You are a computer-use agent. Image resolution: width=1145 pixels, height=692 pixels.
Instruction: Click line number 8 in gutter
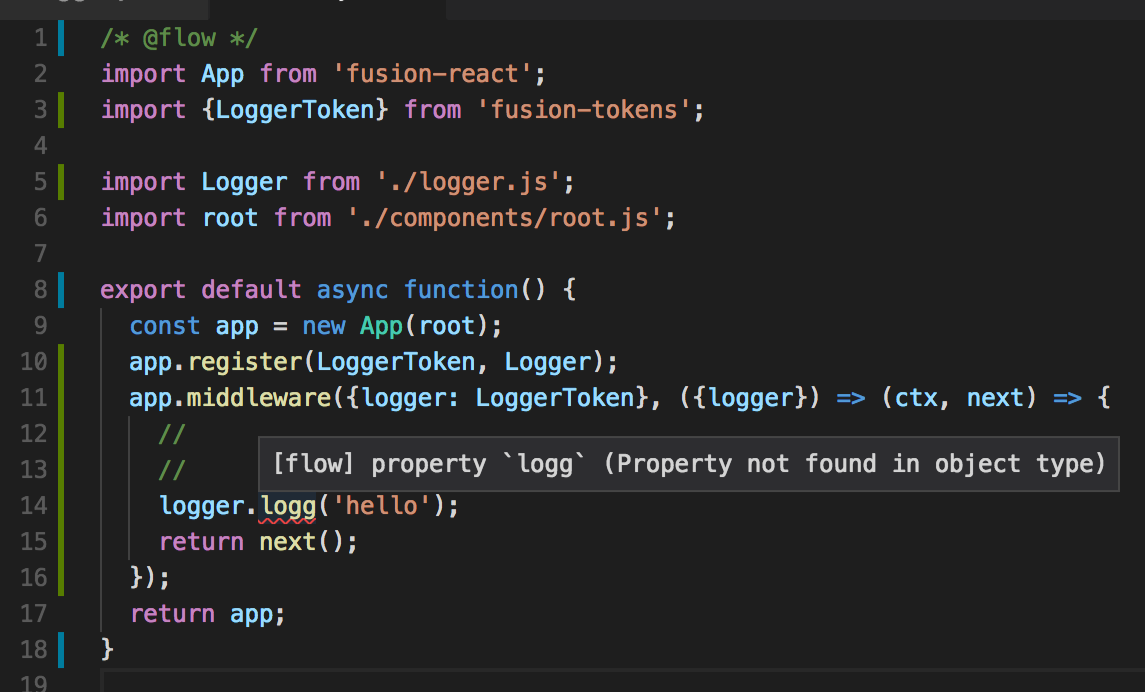pyautogui.click(x=41, y=290)
